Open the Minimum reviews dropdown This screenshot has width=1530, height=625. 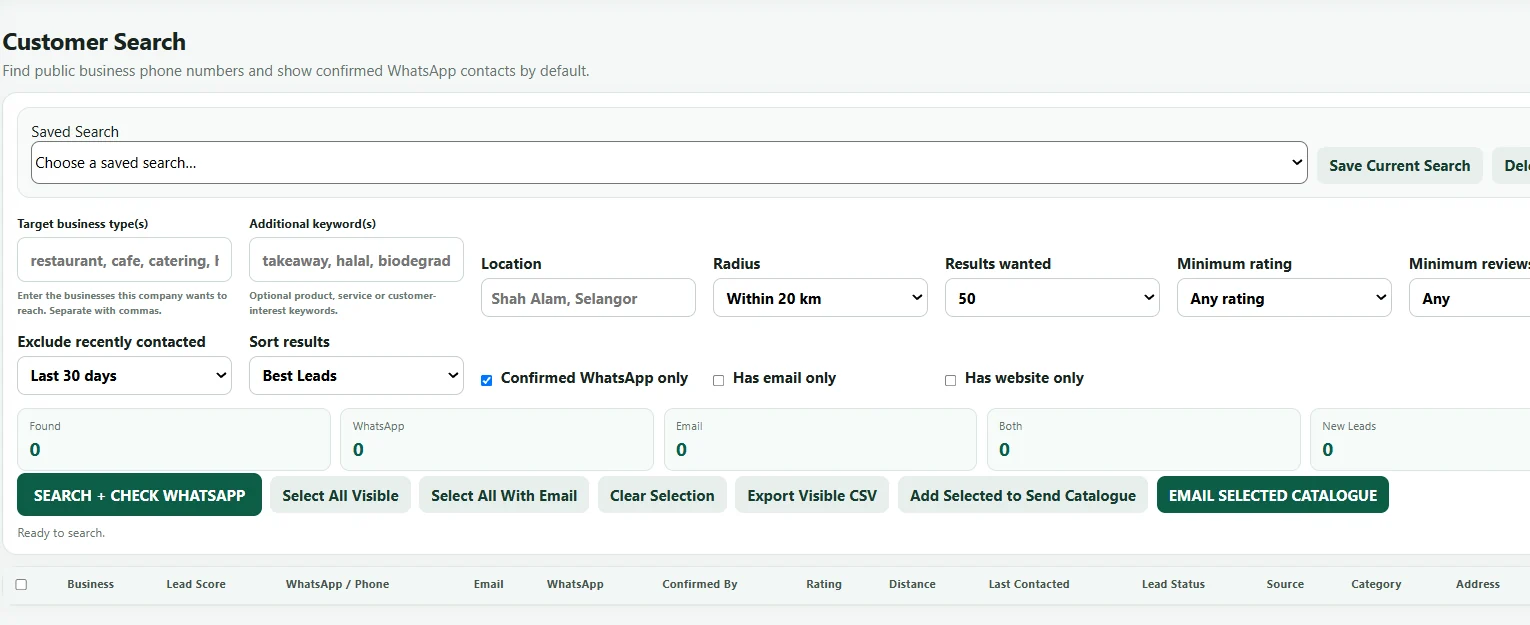click(1469, 298)
